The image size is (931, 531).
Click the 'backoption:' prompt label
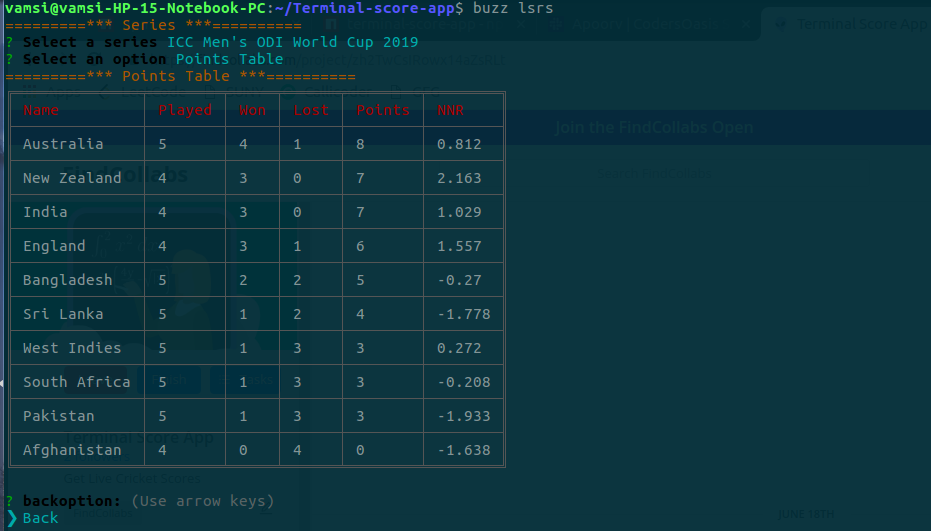[x=72, y=501]
